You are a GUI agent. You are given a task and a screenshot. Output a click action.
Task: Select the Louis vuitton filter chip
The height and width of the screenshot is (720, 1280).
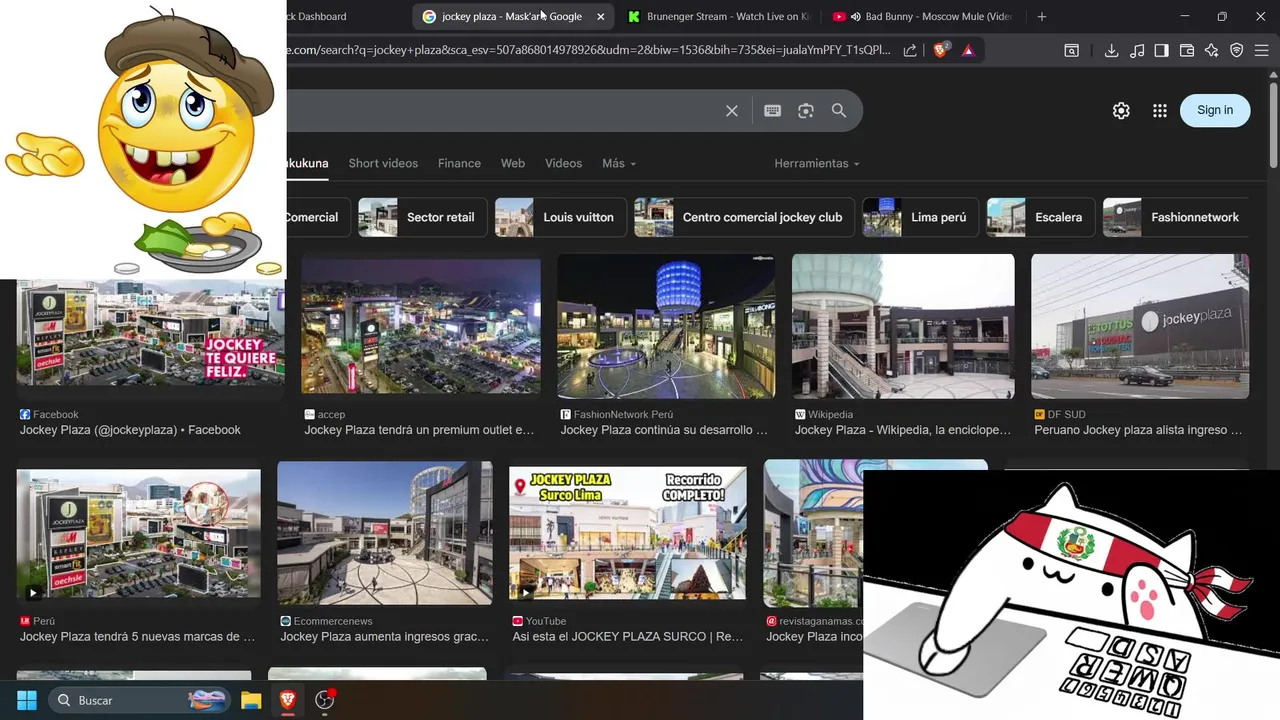561,217
